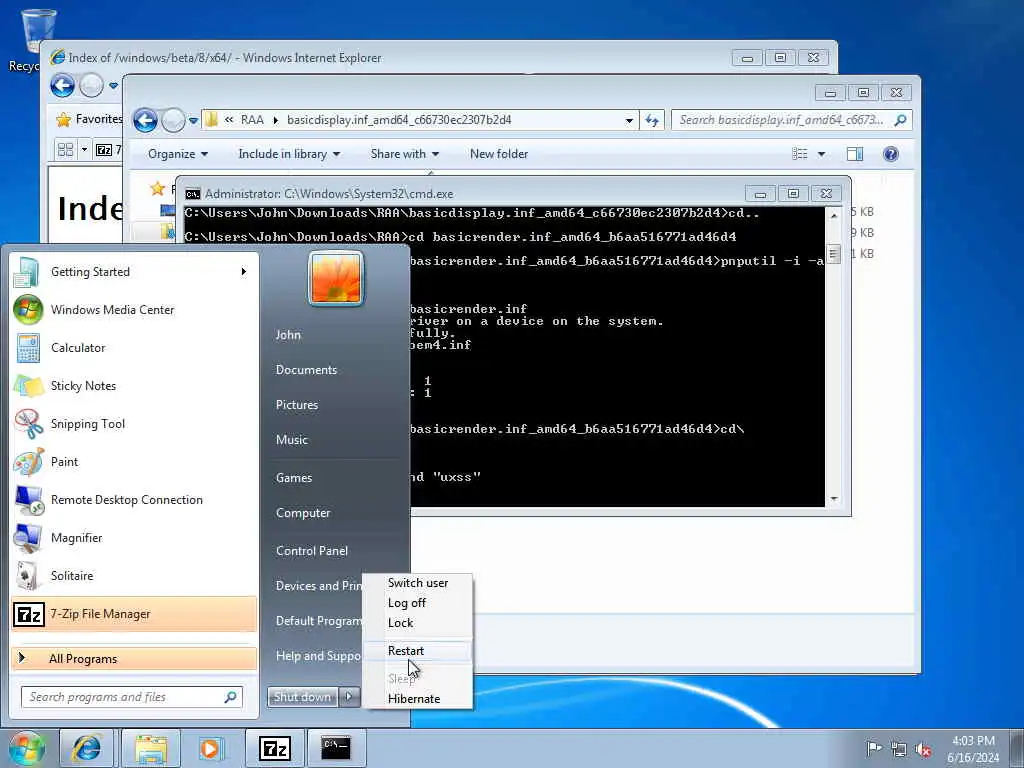Screen dimensions: 1024x768
Task: Choose Switch user from power menu
Action: coord(418,583)
